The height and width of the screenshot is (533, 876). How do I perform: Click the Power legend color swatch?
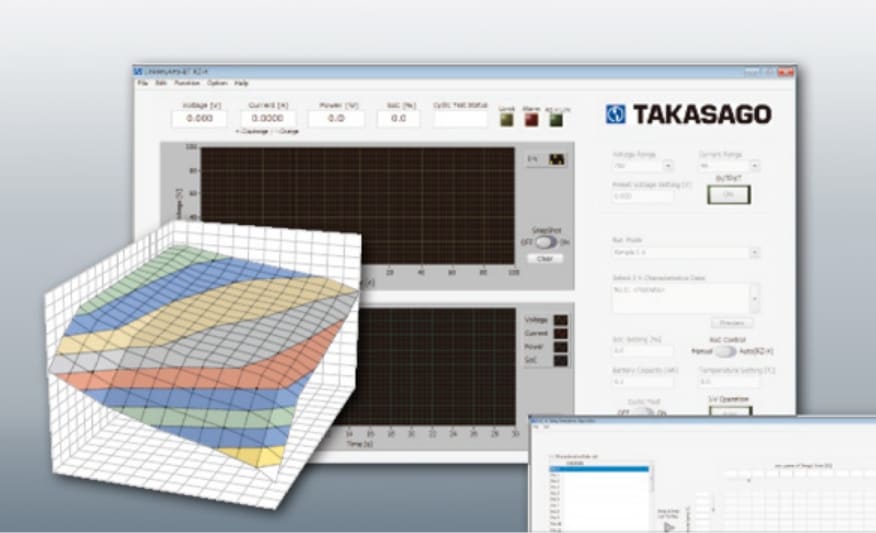(560, 347)
